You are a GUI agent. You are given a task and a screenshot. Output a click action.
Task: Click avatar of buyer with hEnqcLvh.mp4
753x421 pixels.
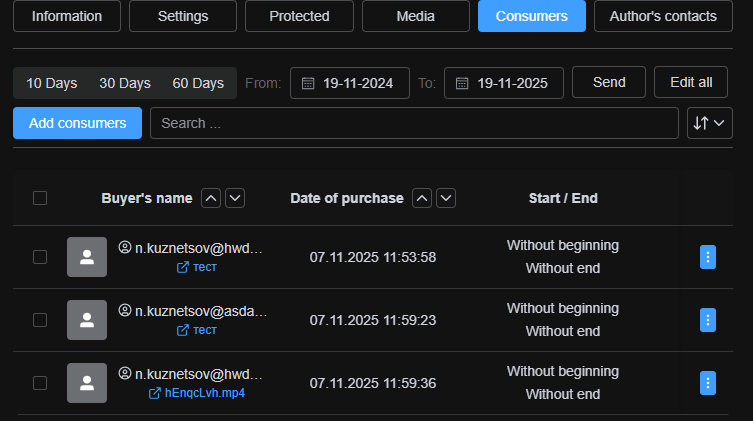87,383
